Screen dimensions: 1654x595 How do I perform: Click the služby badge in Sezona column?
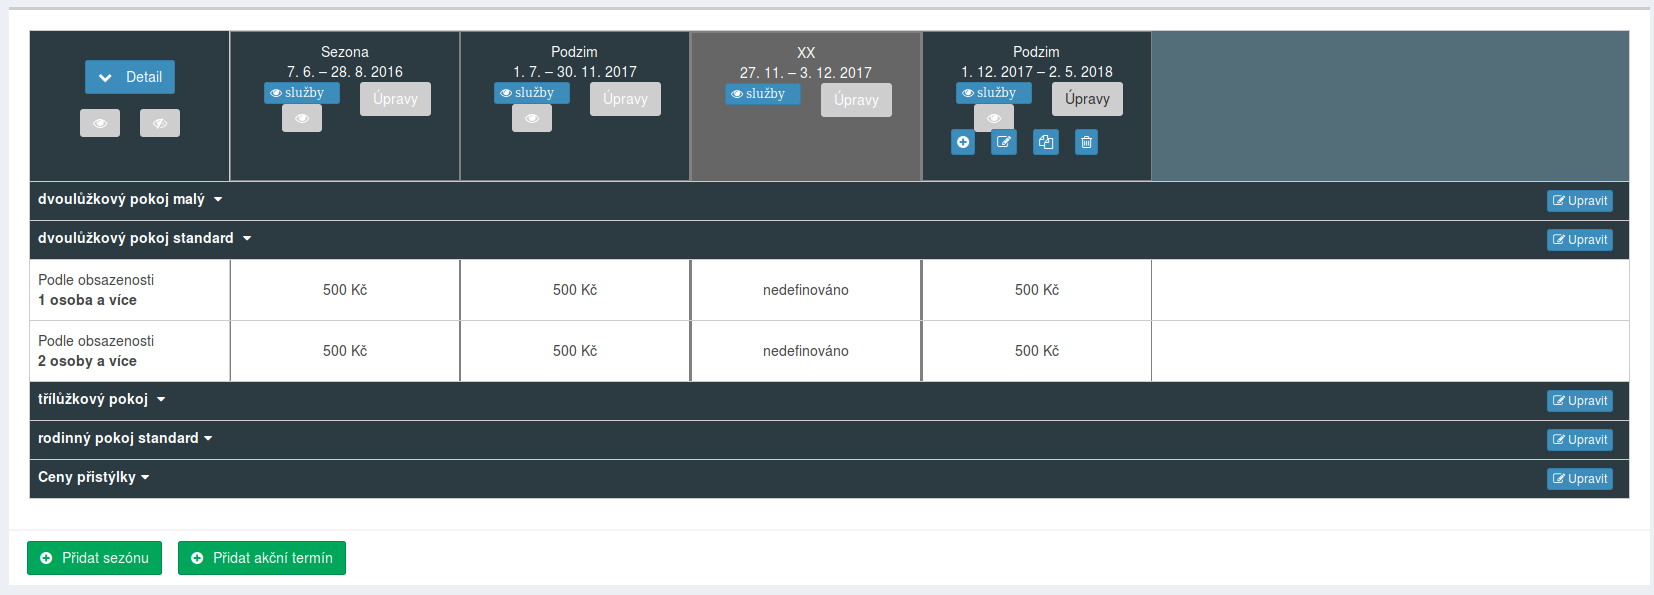pyautogui.click(x=301, y=93)
